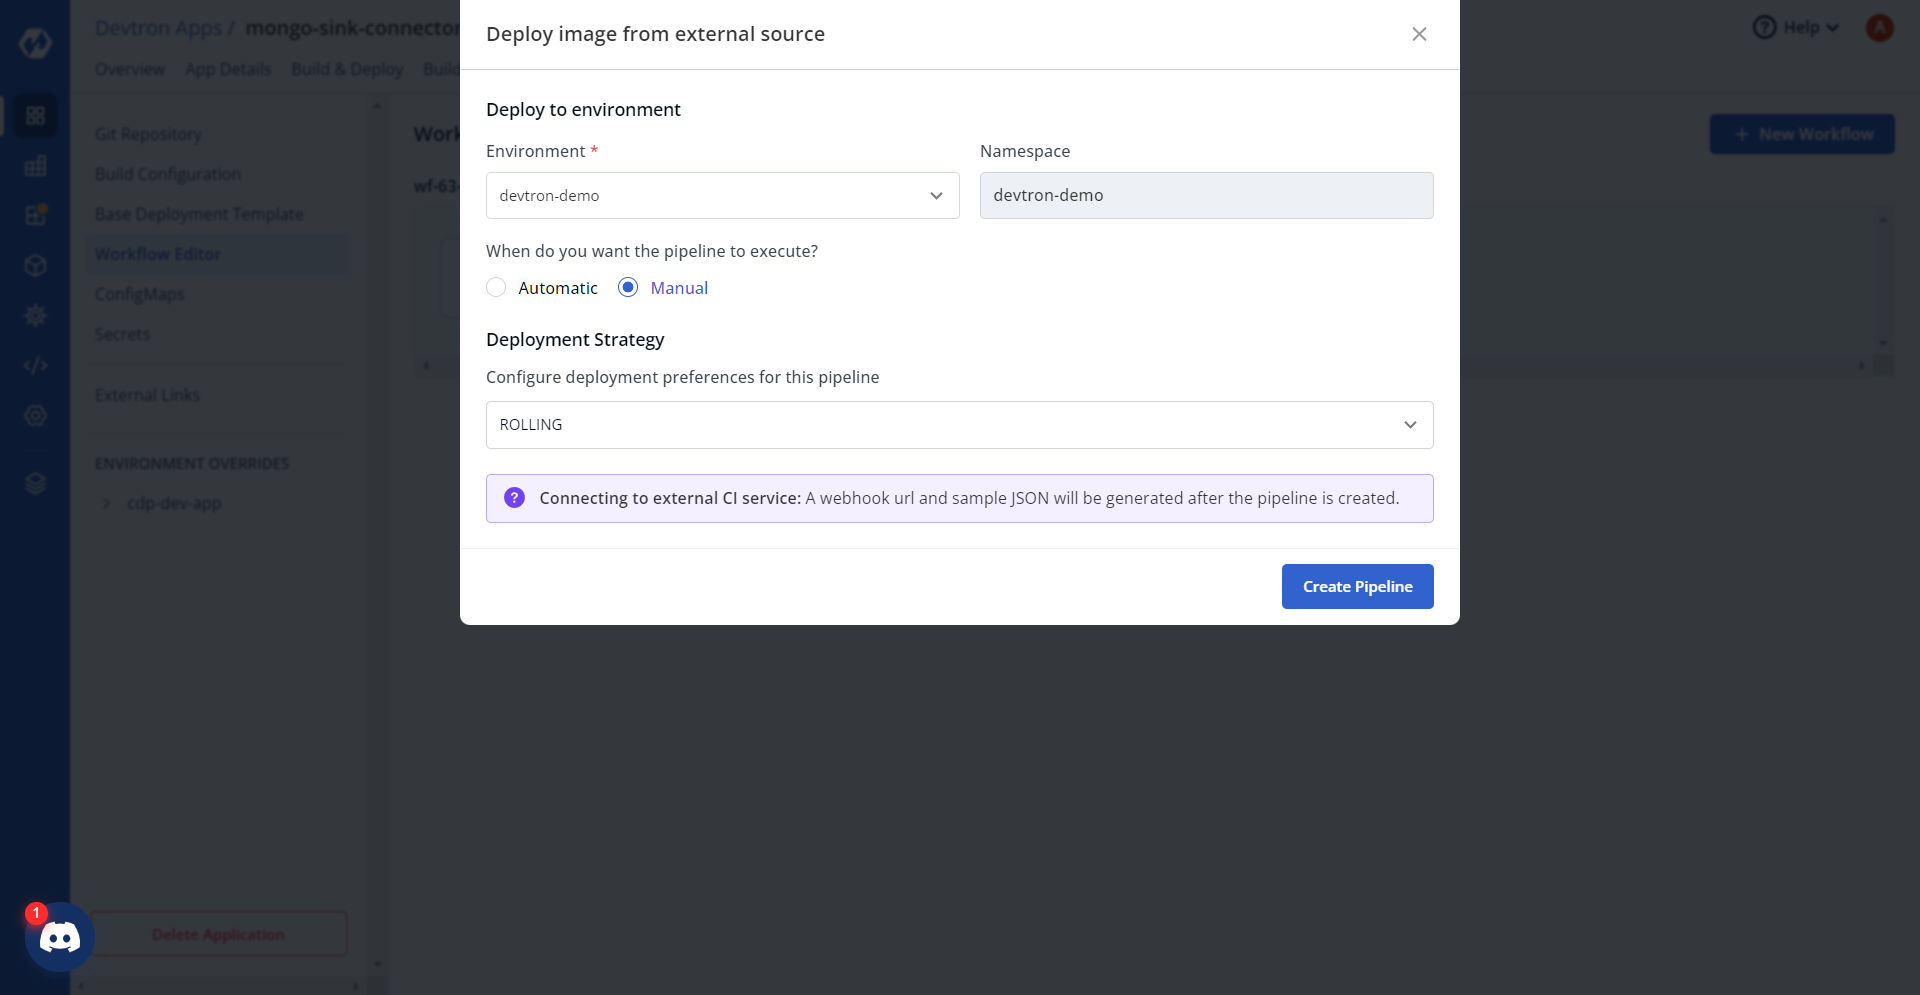Open the Workflow Editor sidebar item
1920x995 pixels.
[x=158, y=254]
